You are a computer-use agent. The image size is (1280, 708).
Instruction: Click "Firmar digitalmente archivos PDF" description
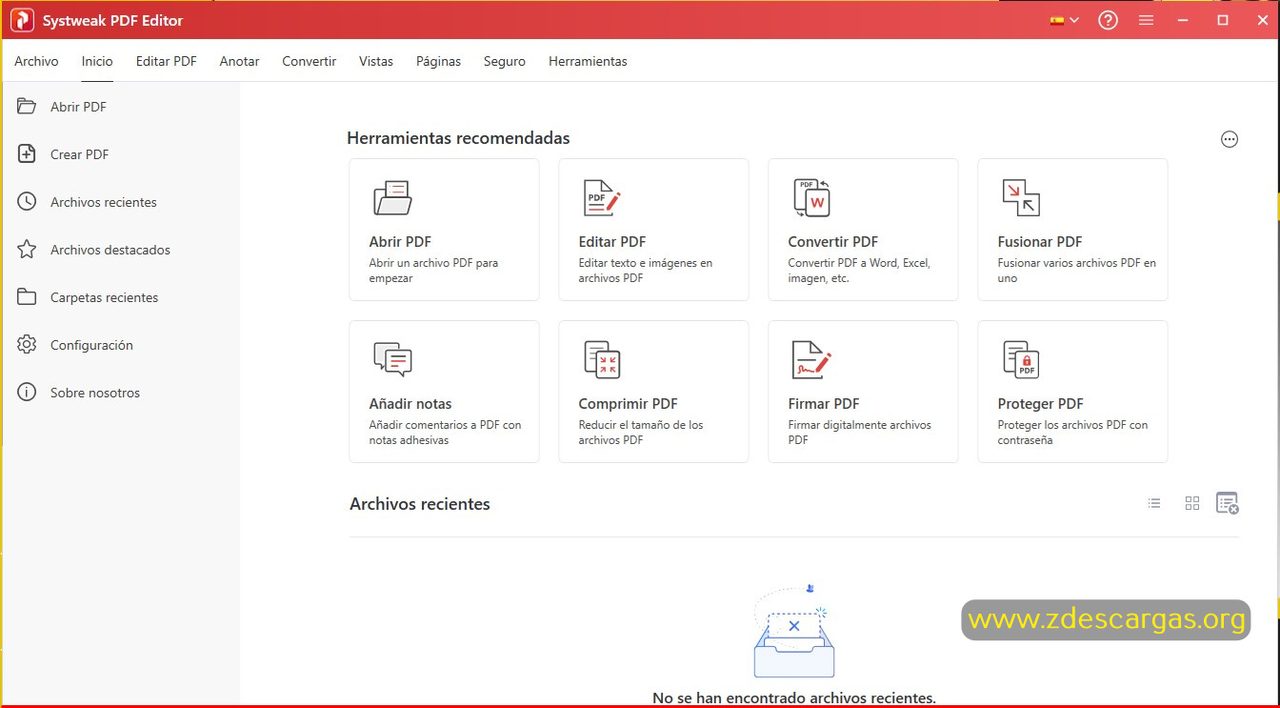859,432
